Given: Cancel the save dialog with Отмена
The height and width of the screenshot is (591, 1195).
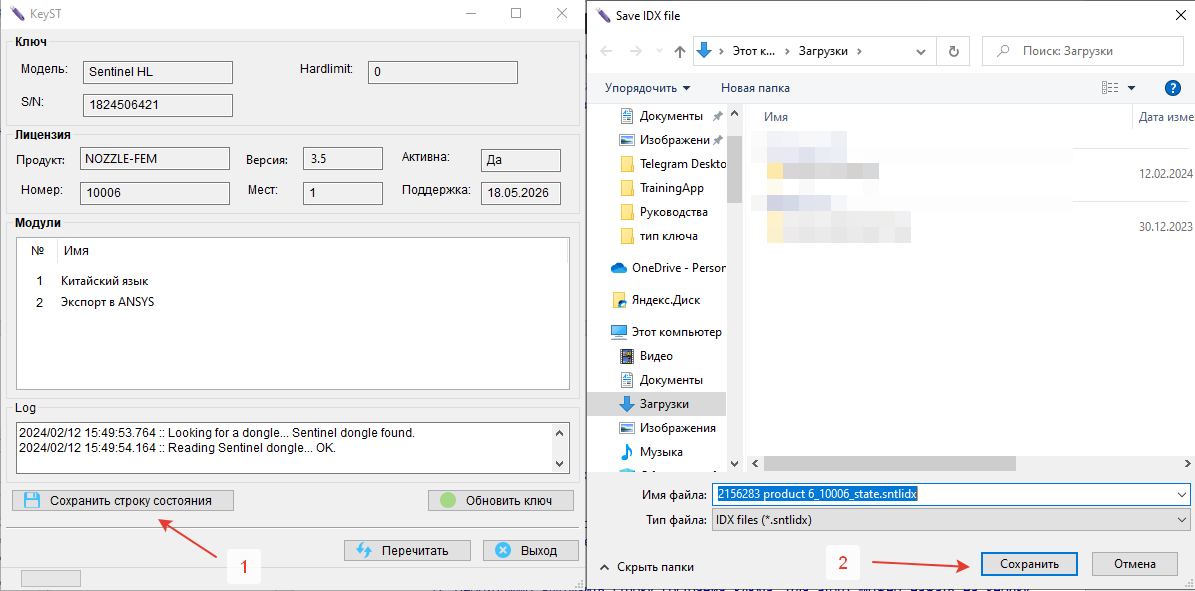Looking at the screenshot, I should click(1136, 564).
